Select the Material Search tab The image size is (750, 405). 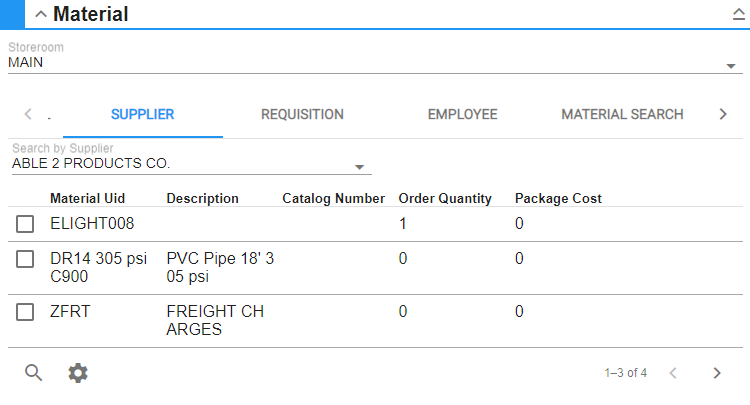click(622, 115)
